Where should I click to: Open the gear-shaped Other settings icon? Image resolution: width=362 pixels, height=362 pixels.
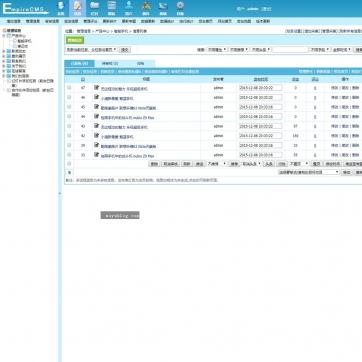(180, 8)
